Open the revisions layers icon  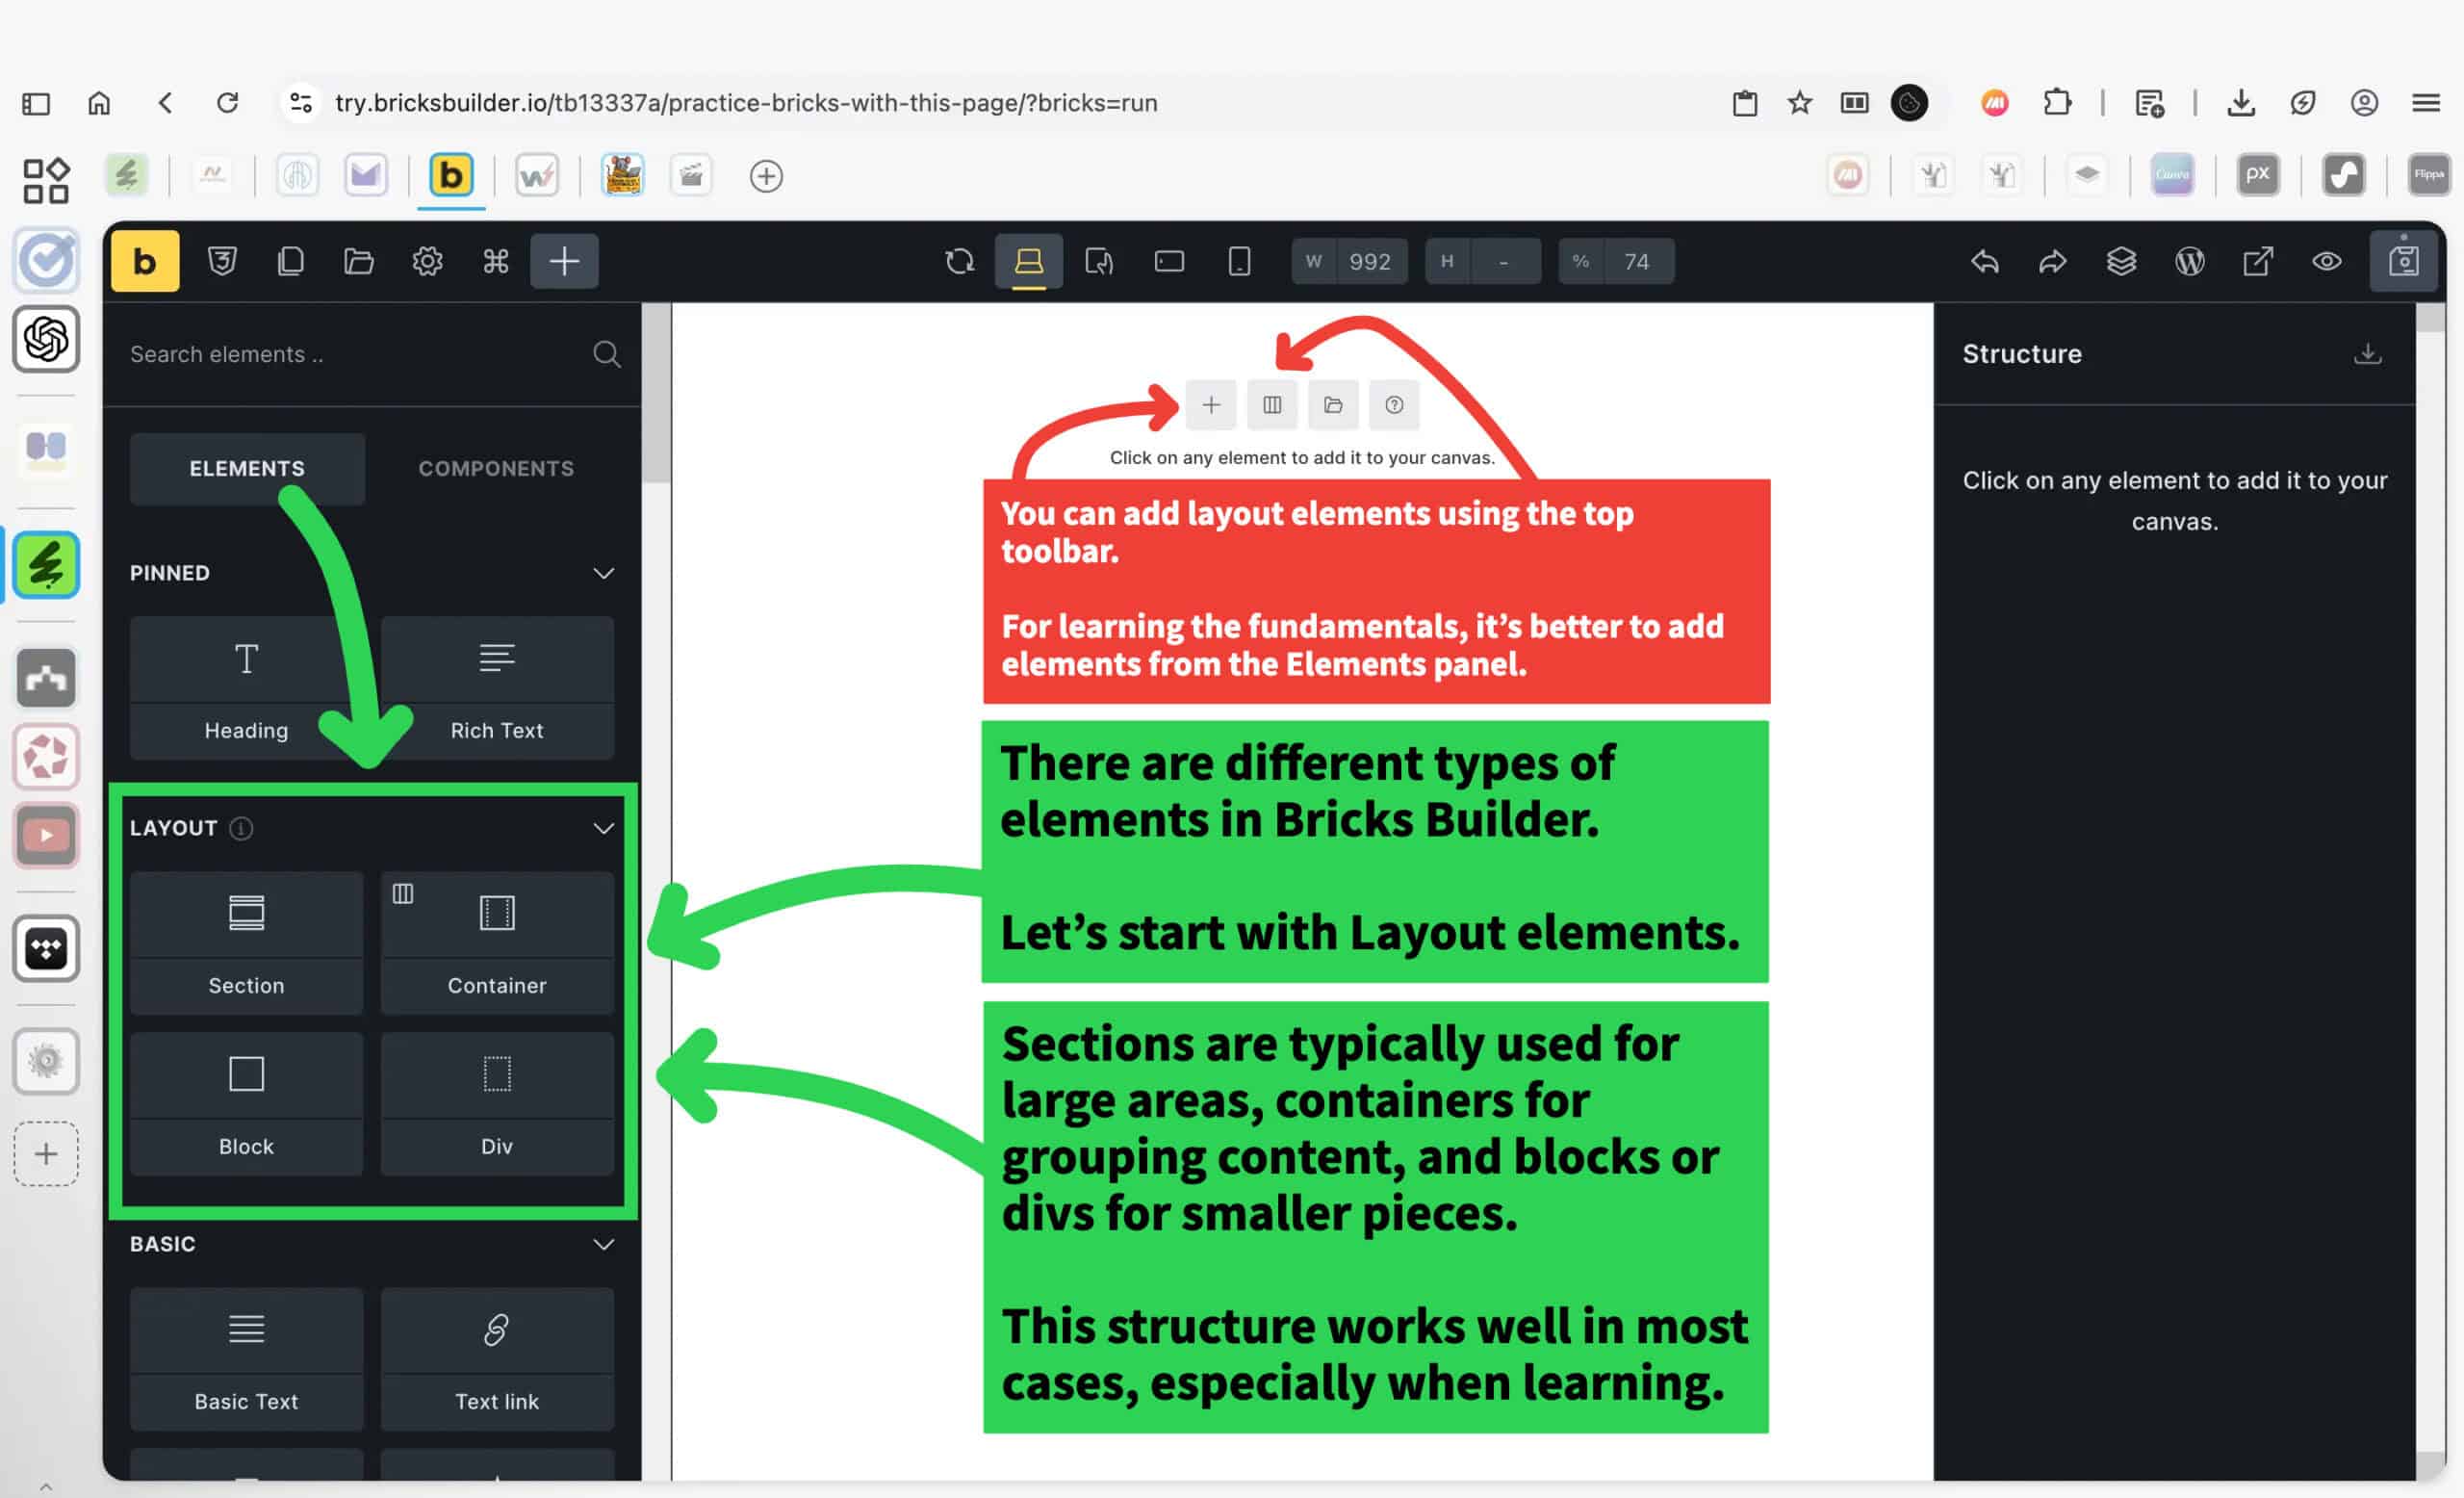tap(2121, 261)
